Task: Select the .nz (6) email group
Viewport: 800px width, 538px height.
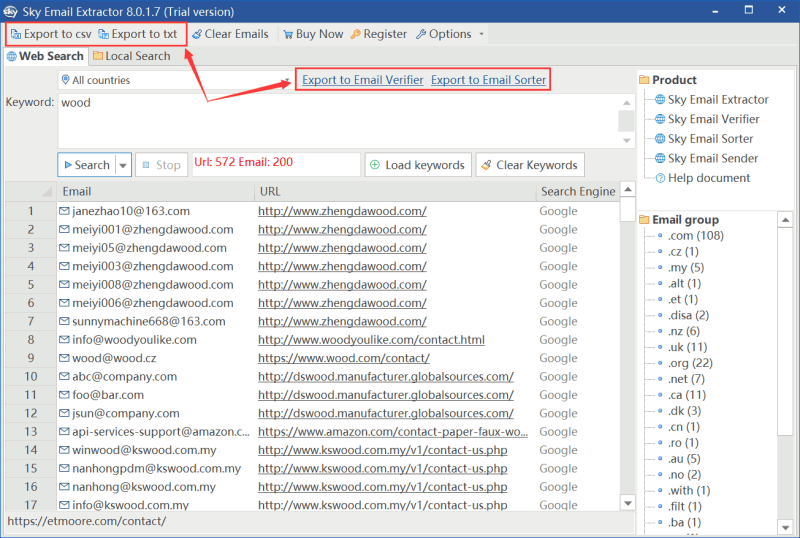Action: click(x=684, y=331)
